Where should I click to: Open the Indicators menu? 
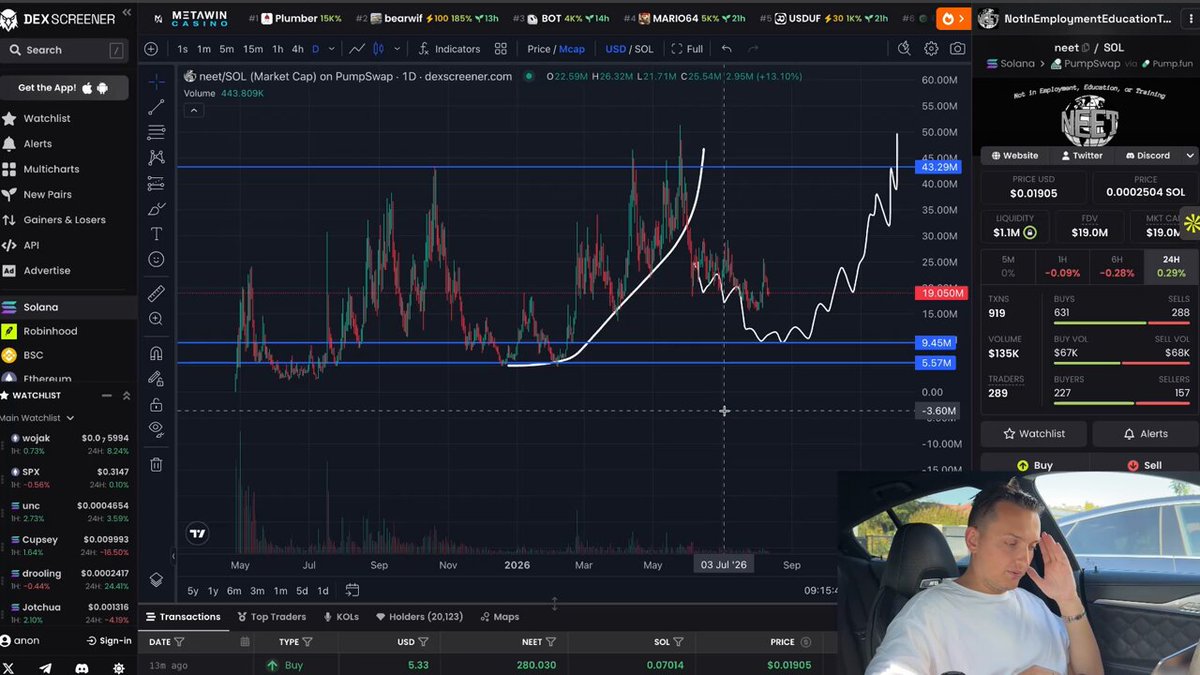(x=449, y=49)
